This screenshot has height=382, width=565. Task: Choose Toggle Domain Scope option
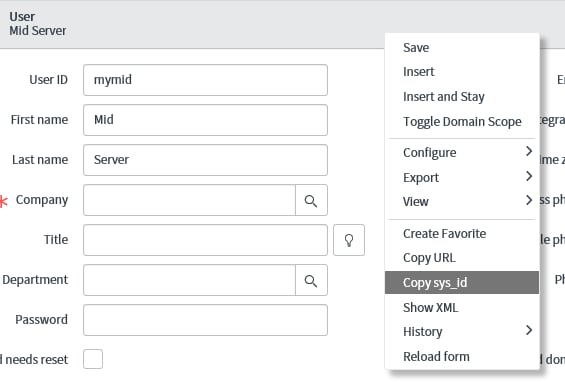coord(462,121)
